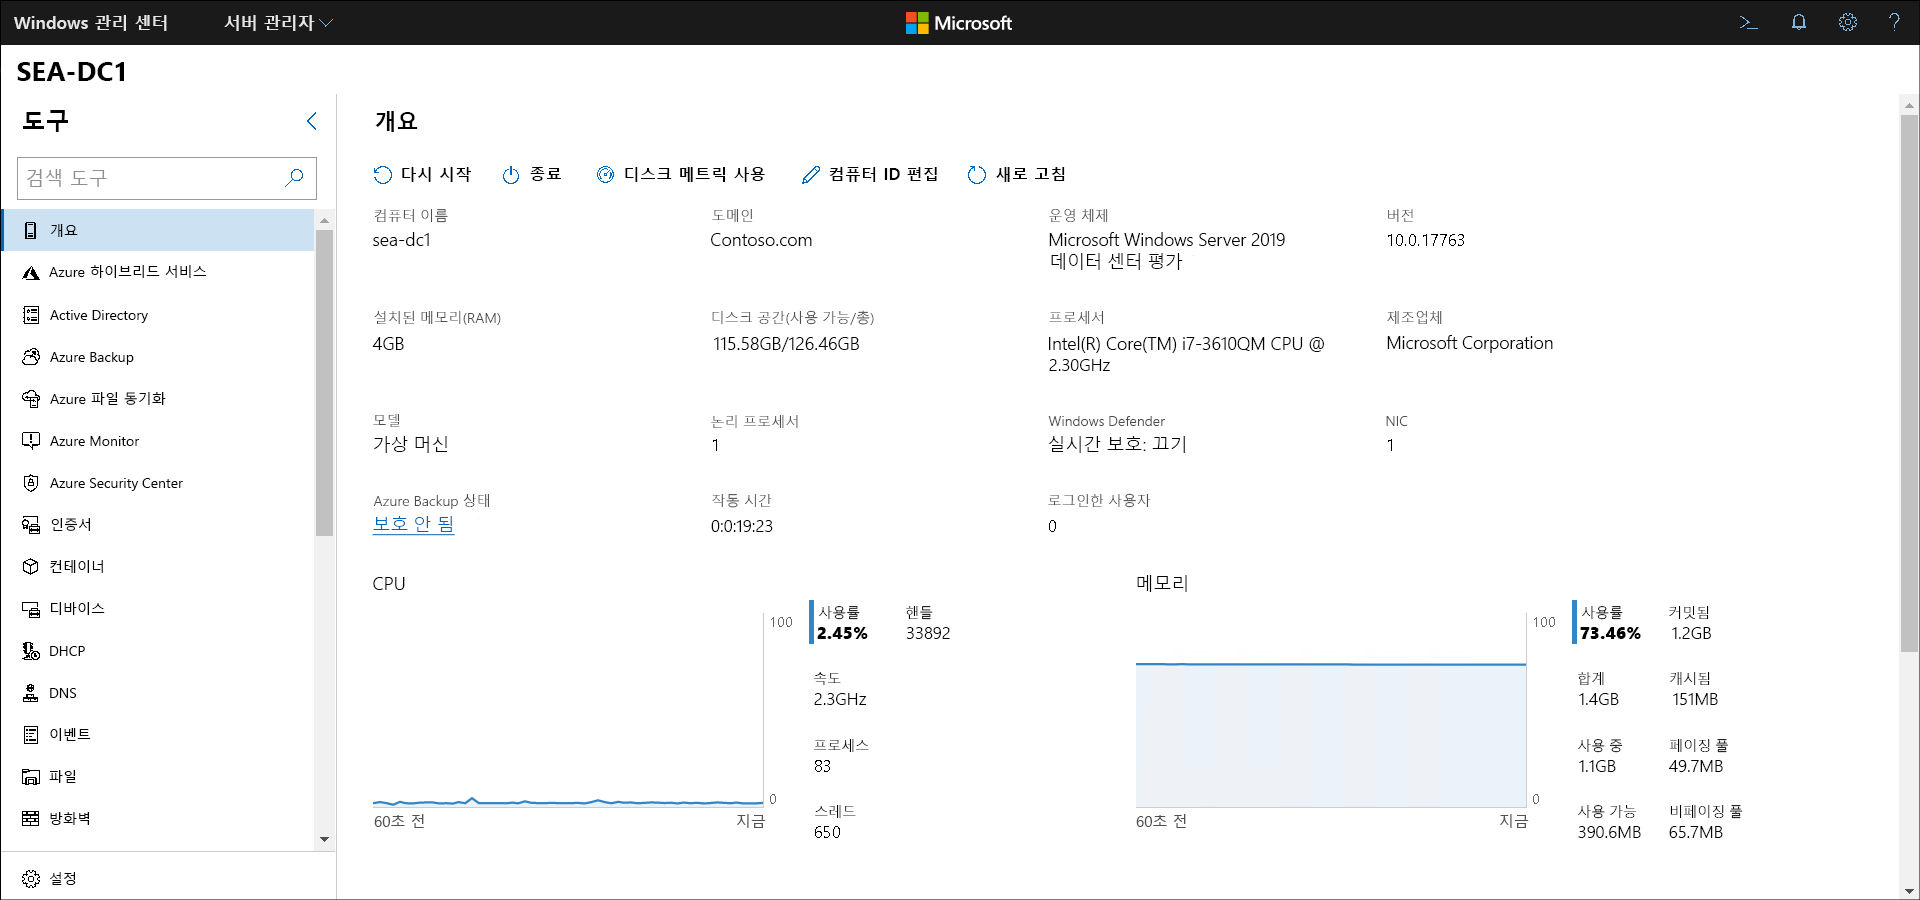Click the SEA-DC1 server heading
Screen dimensions: 1920x900
(71, 72)
